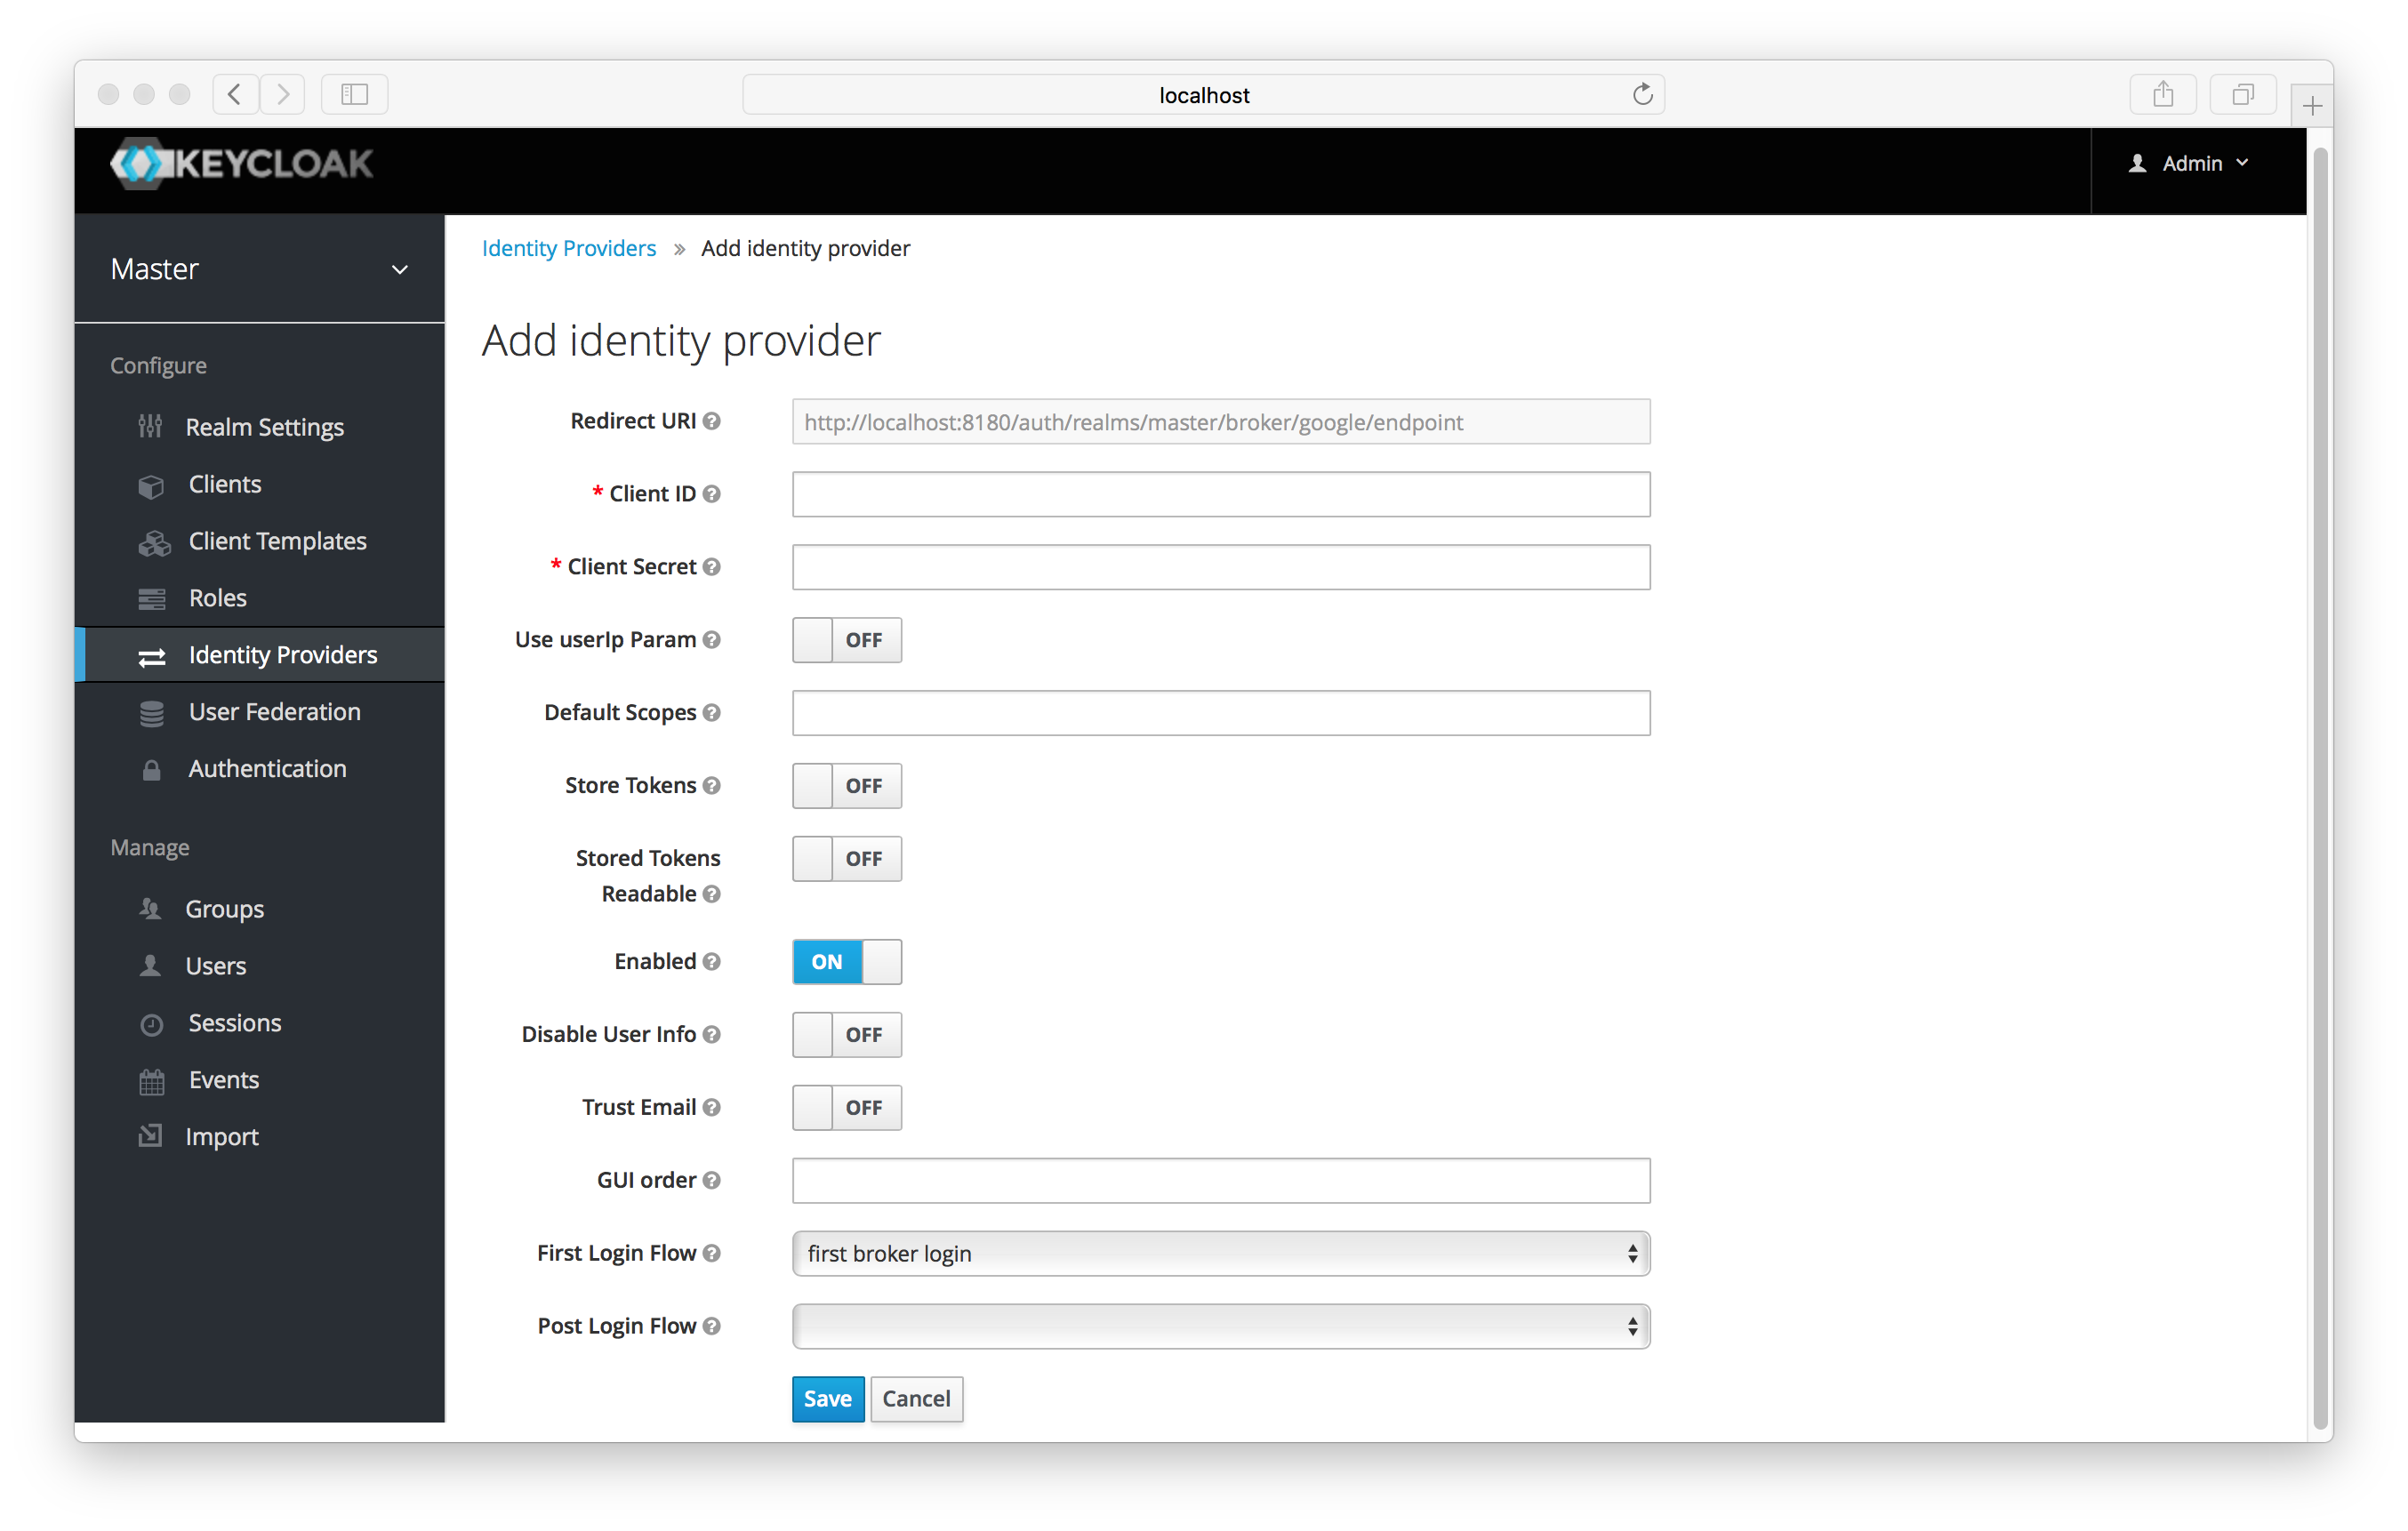Open Post Login Flow dropdown
This screenshot has height=1531, width=2408.
1220,1326
